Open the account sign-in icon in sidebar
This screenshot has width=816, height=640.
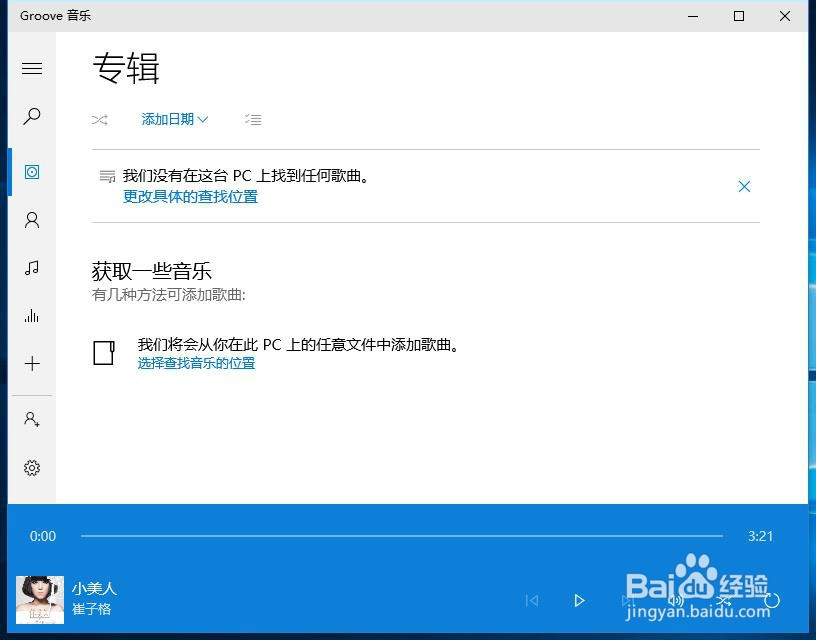click(32, 419)
